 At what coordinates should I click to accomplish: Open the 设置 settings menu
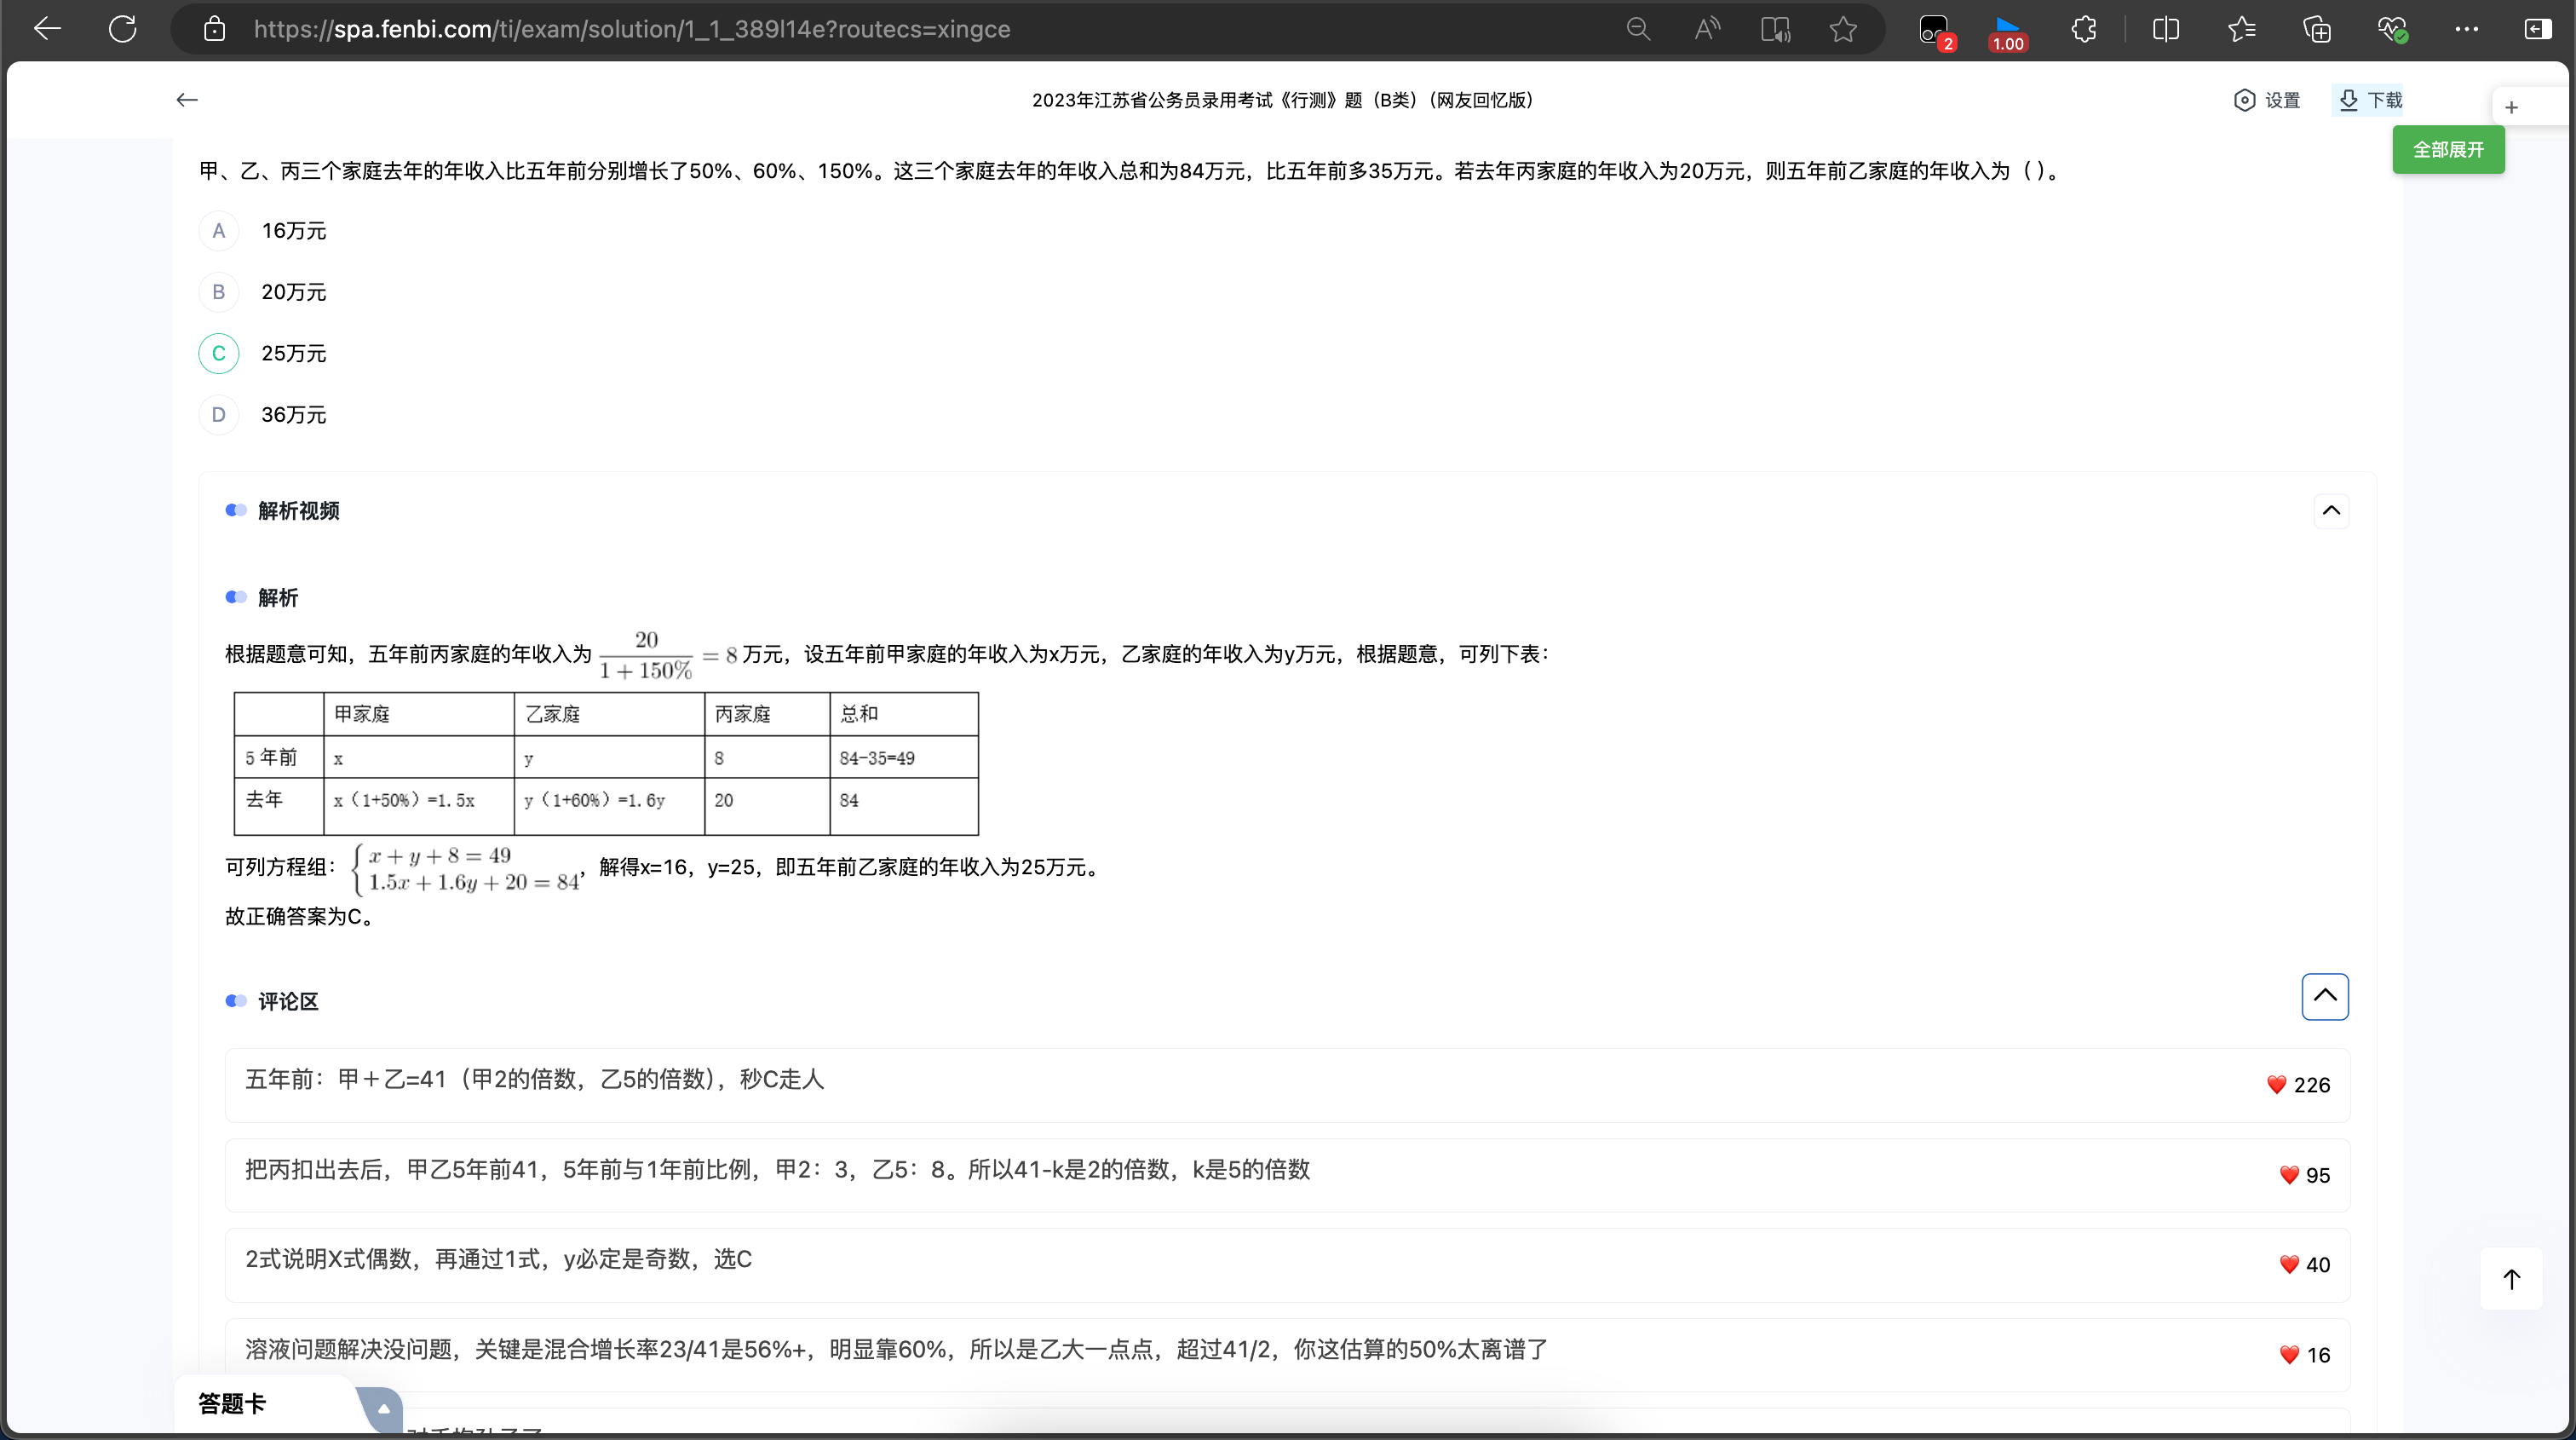pyautogui.click(x=2267, y=100)
